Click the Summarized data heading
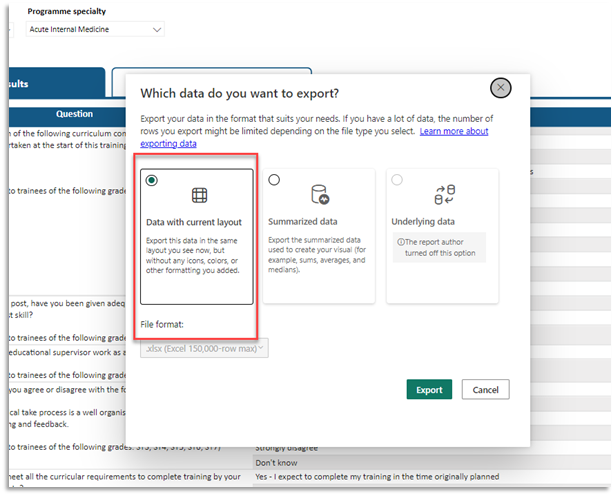Image resolution: width=614 pixels, height=496 pixels. [x=302, y=222]
